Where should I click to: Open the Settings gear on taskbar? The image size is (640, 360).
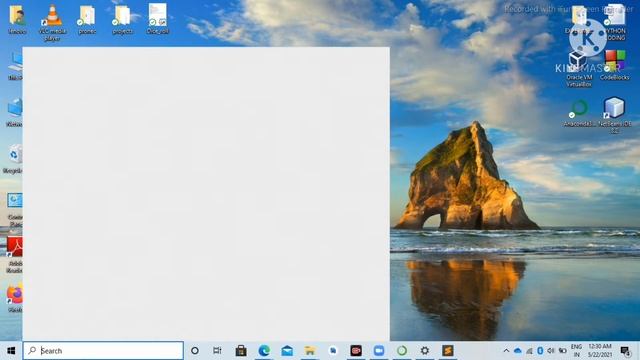[x=425, y=351]
